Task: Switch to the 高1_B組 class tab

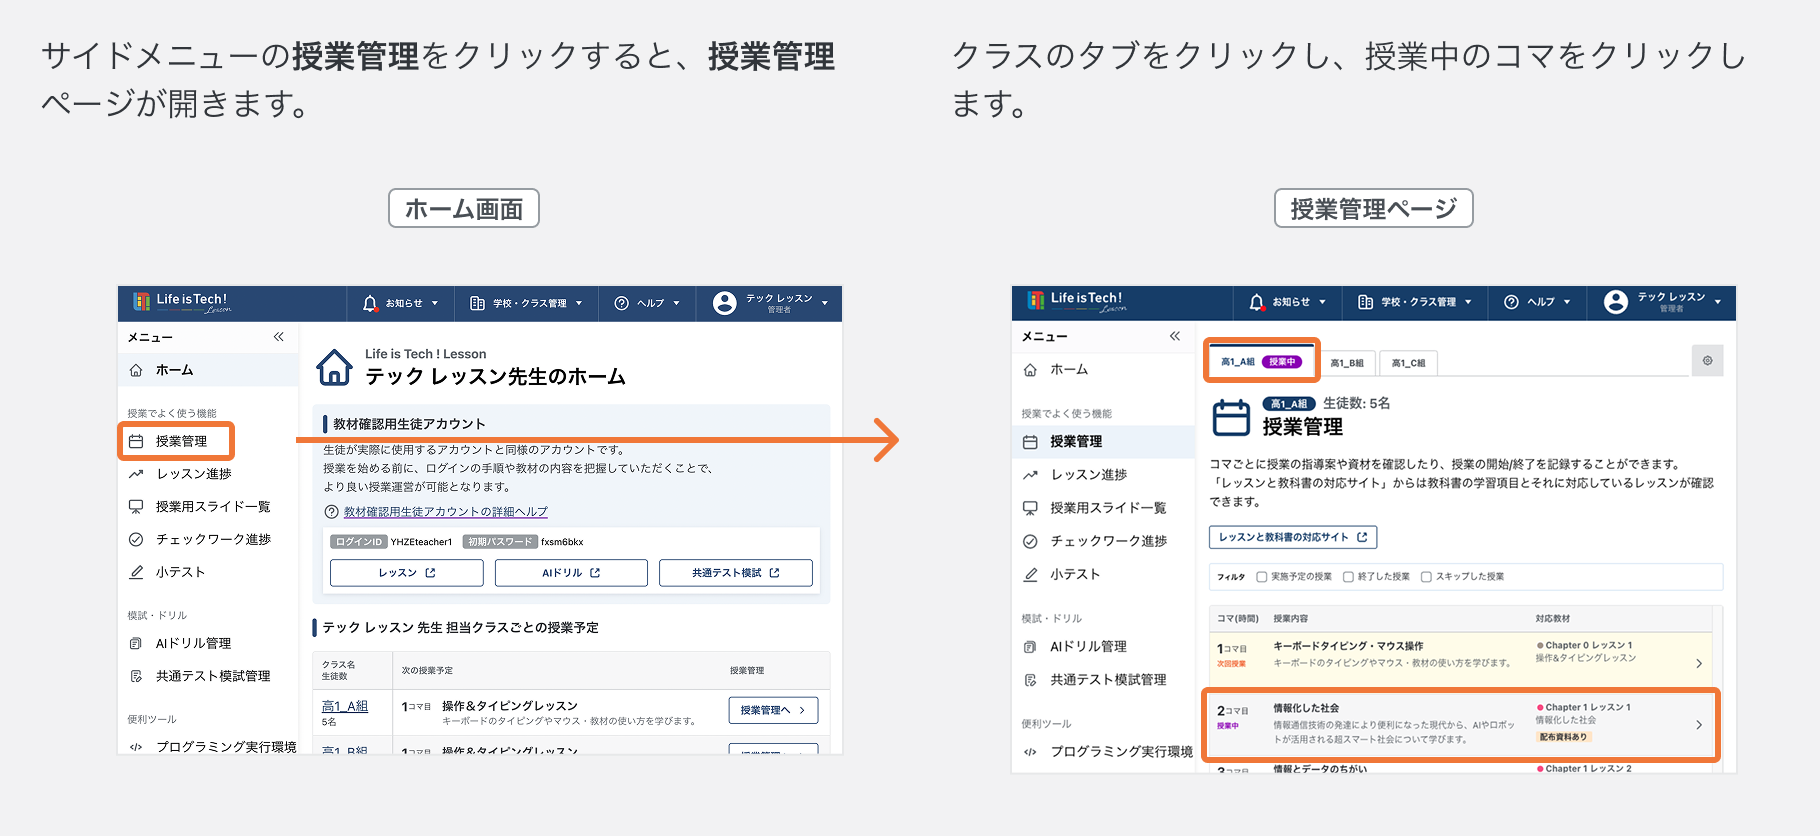Action: 1347,363
